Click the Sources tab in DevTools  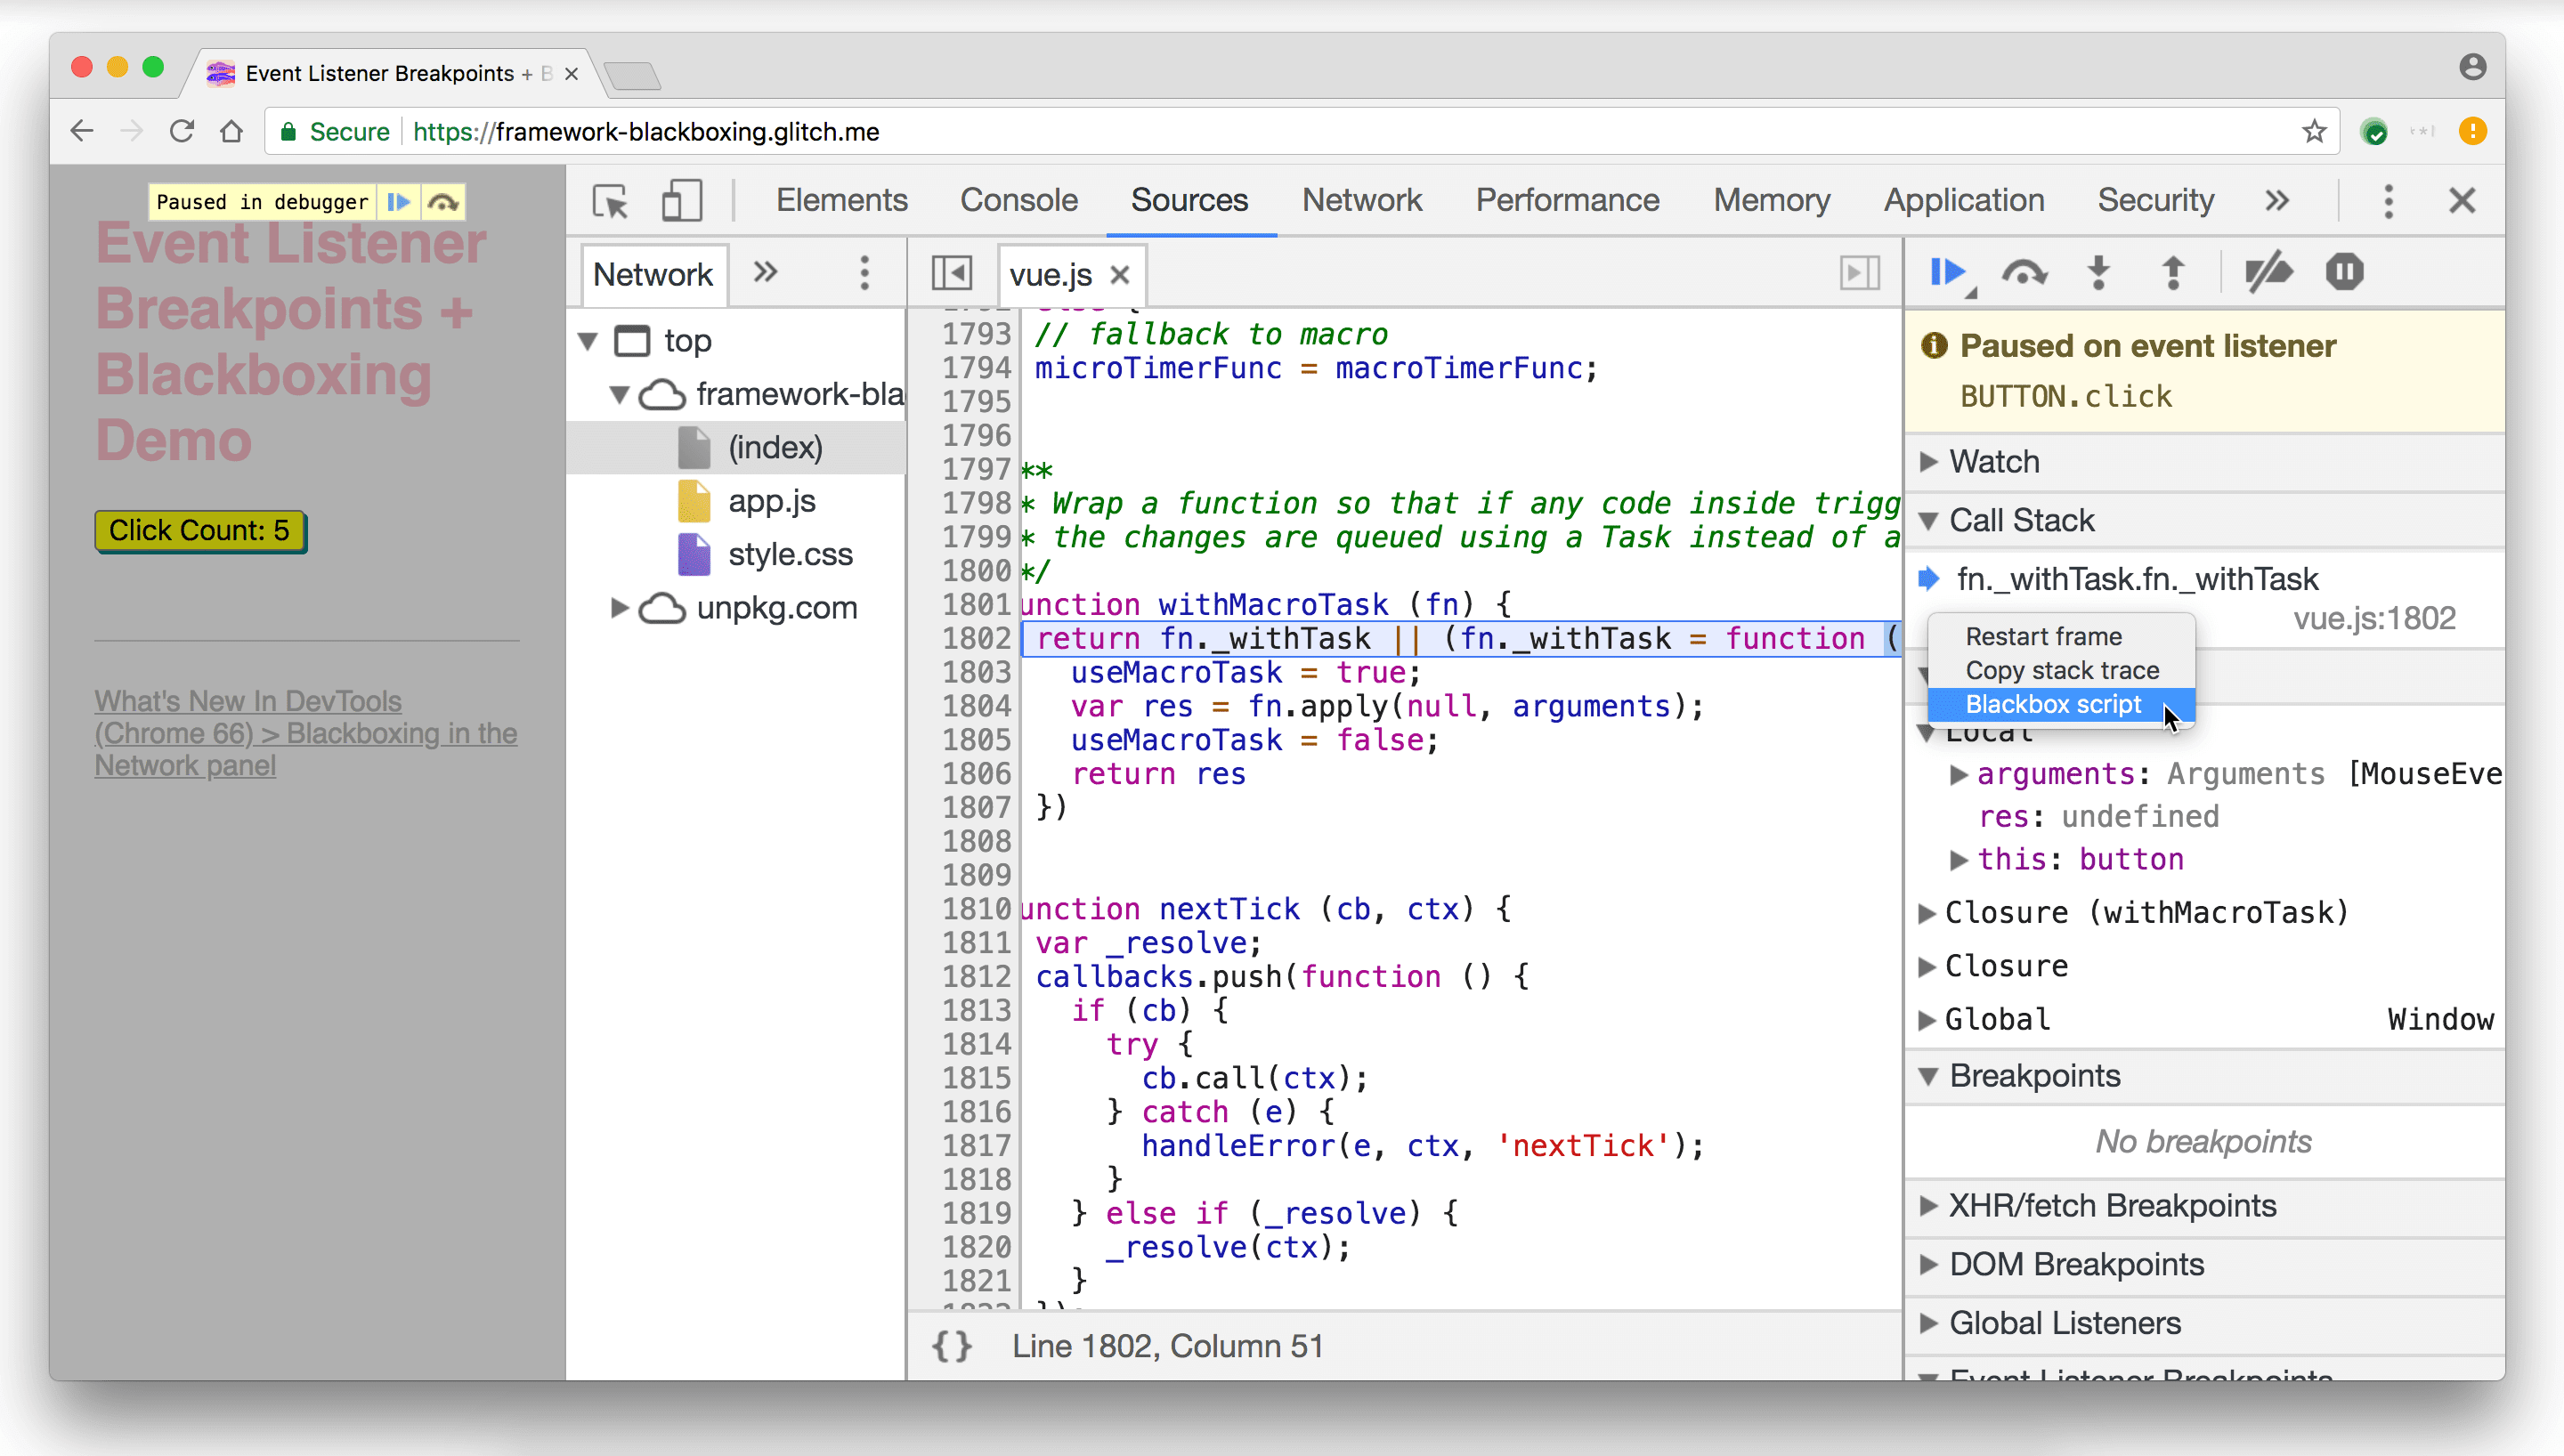pos(1189,201)
